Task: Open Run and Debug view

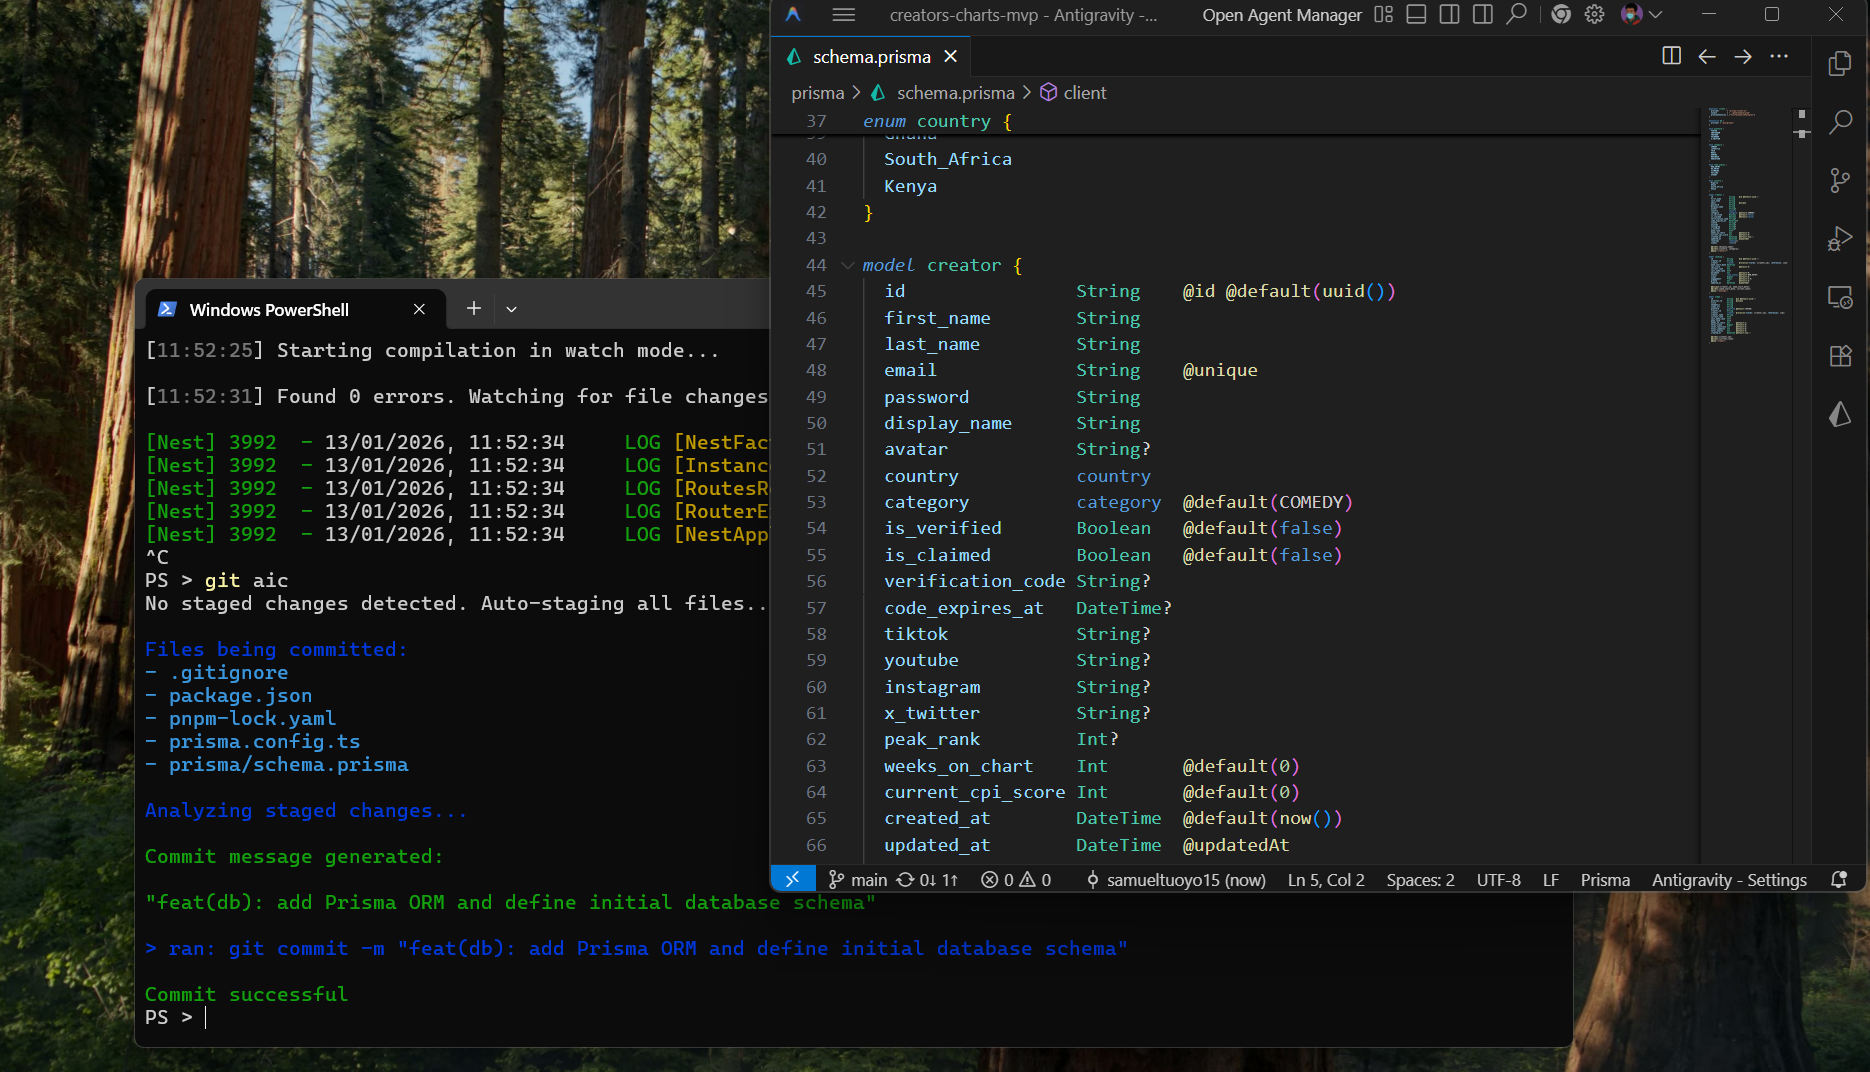Action: click(1840, 239)
